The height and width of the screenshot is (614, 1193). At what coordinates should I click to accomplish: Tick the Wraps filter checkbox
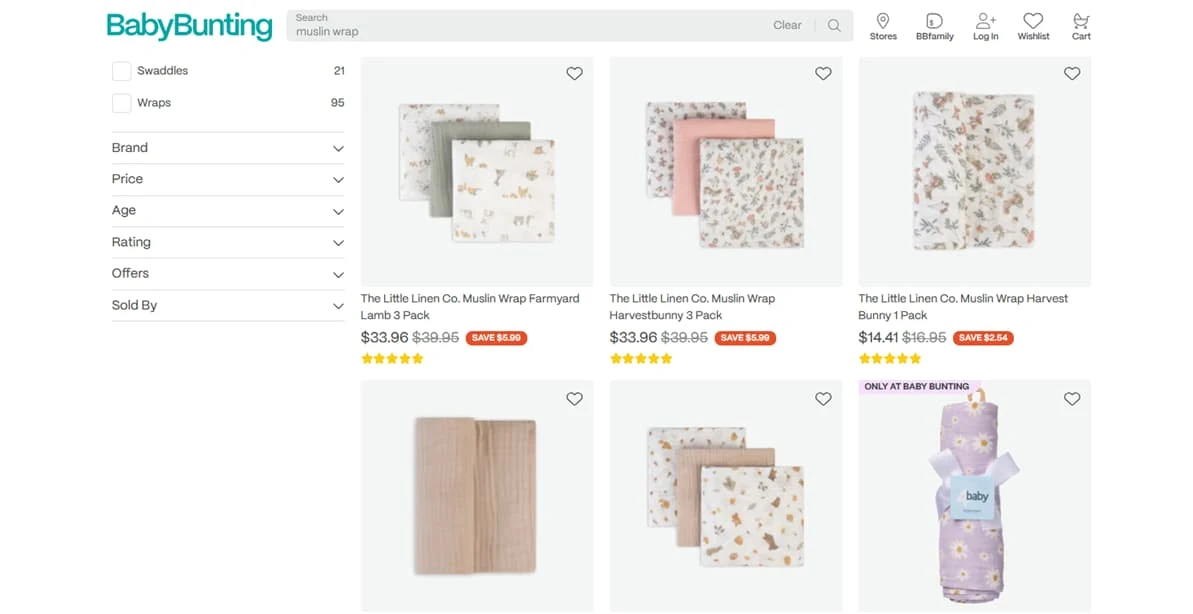tap(122, 103)
